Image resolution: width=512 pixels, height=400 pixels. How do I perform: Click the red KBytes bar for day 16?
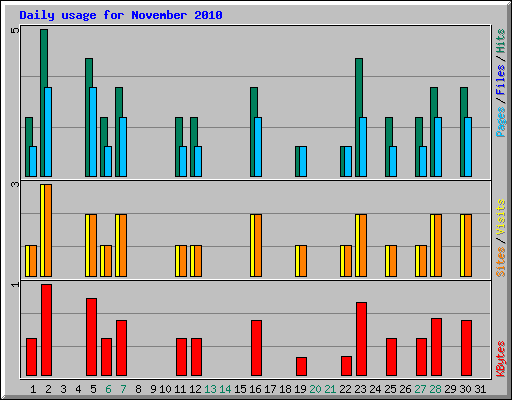pos(256,348)
